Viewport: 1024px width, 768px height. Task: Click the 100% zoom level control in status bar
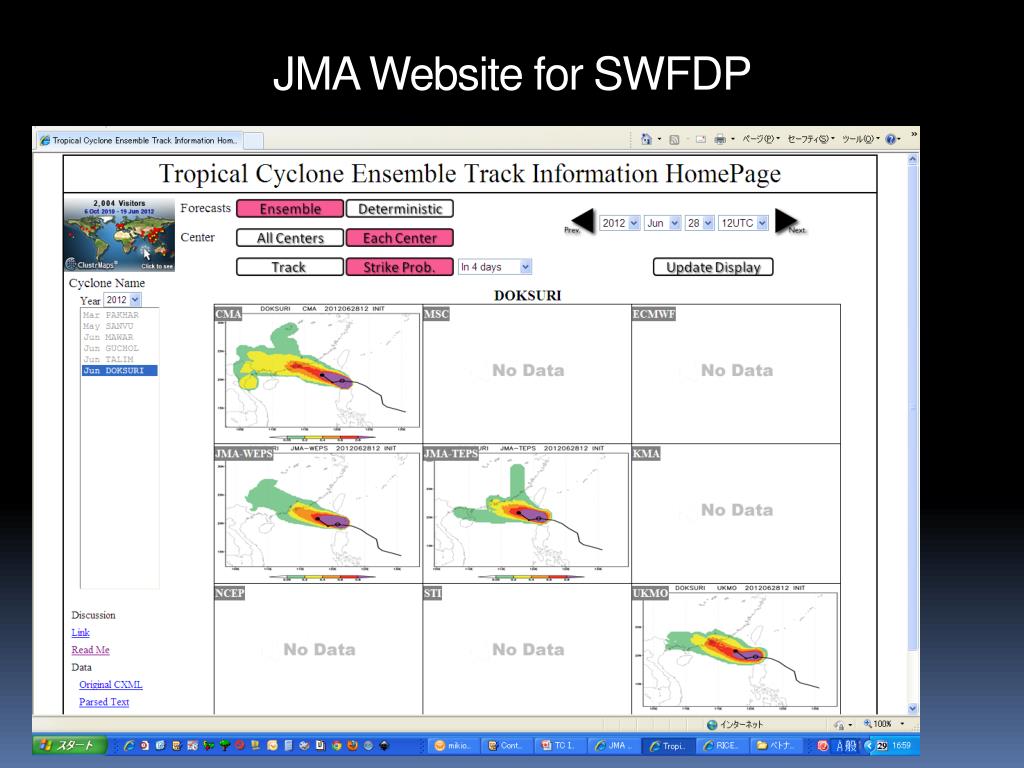click(x=884, y=724)
